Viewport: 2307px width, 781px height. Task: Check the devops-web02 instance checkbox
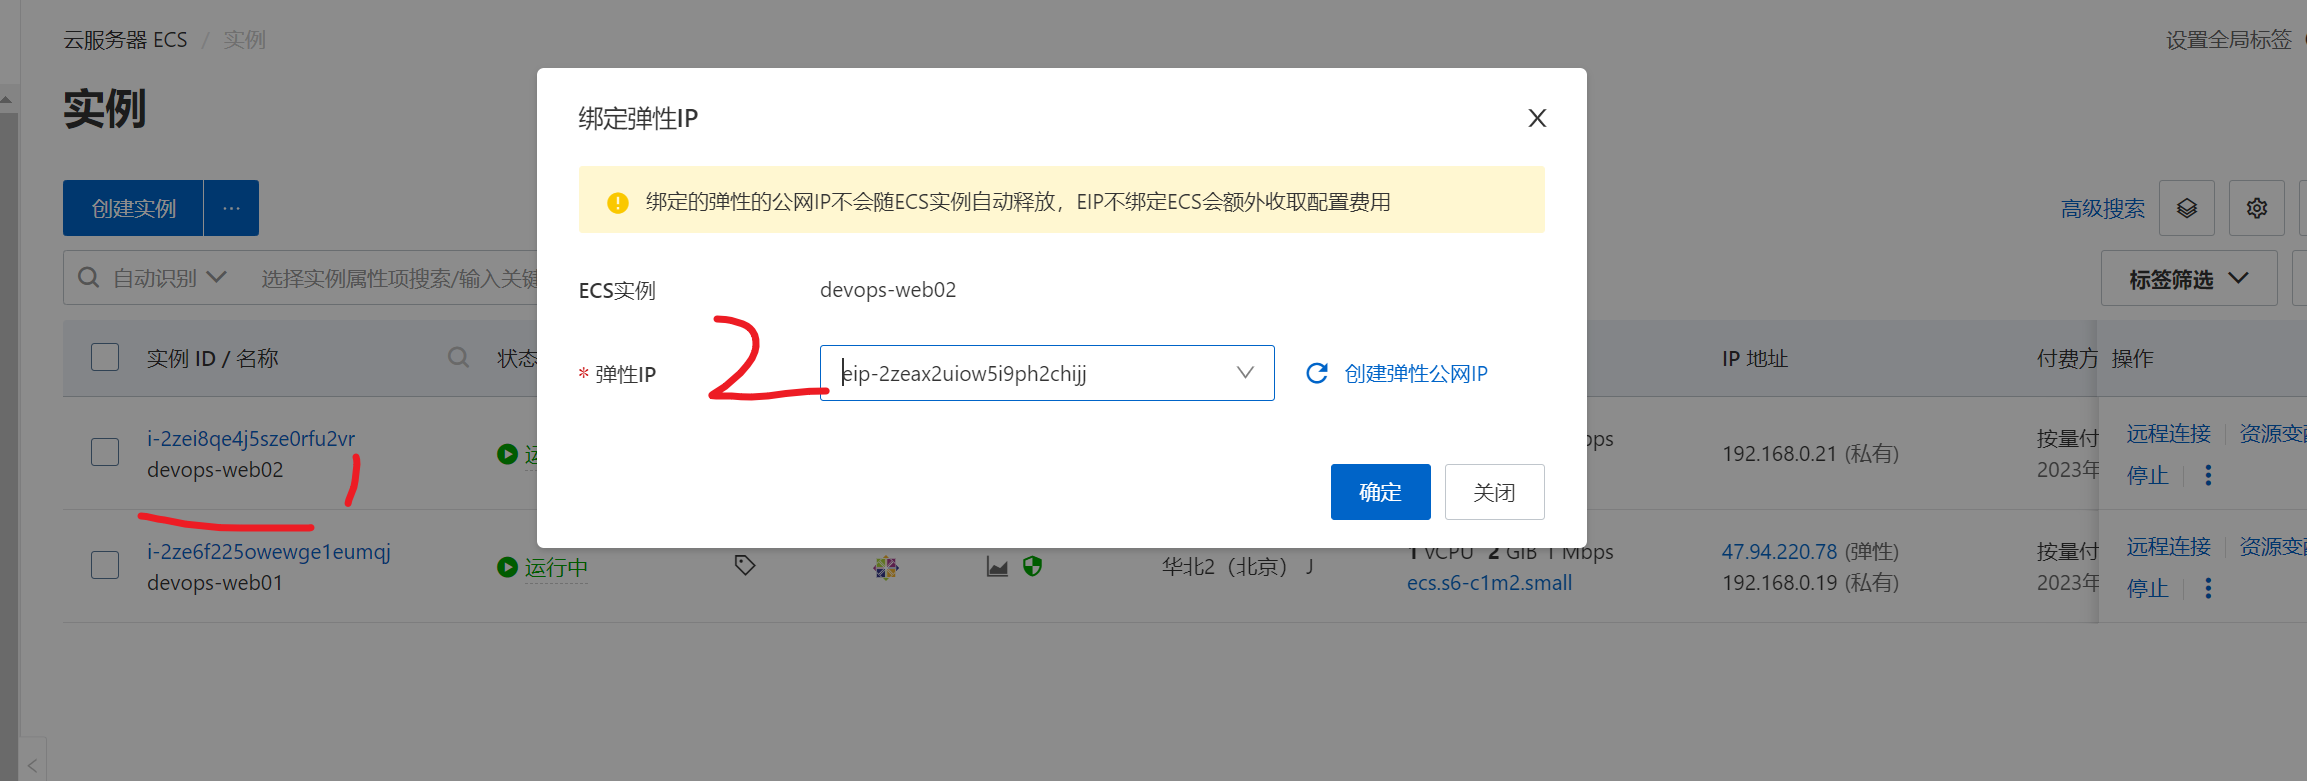[x=105, y=453]
